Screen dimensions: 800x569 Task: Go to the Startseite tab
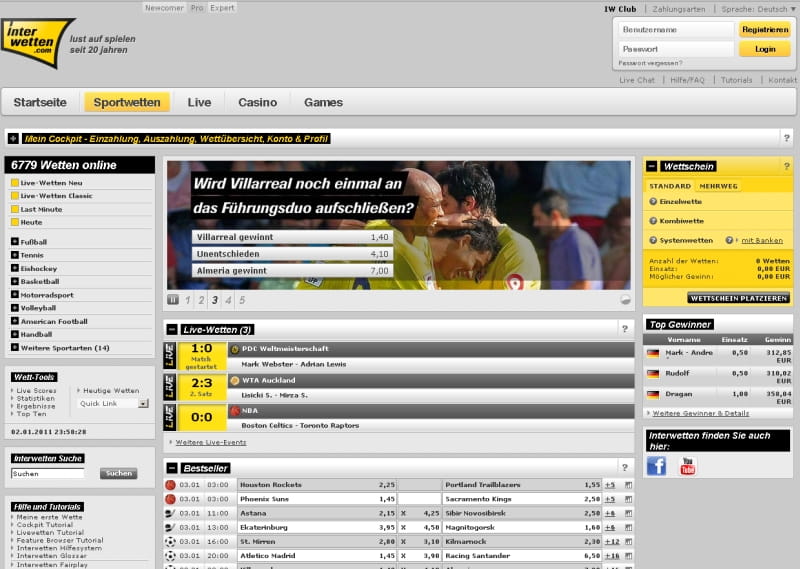[40, 102]
